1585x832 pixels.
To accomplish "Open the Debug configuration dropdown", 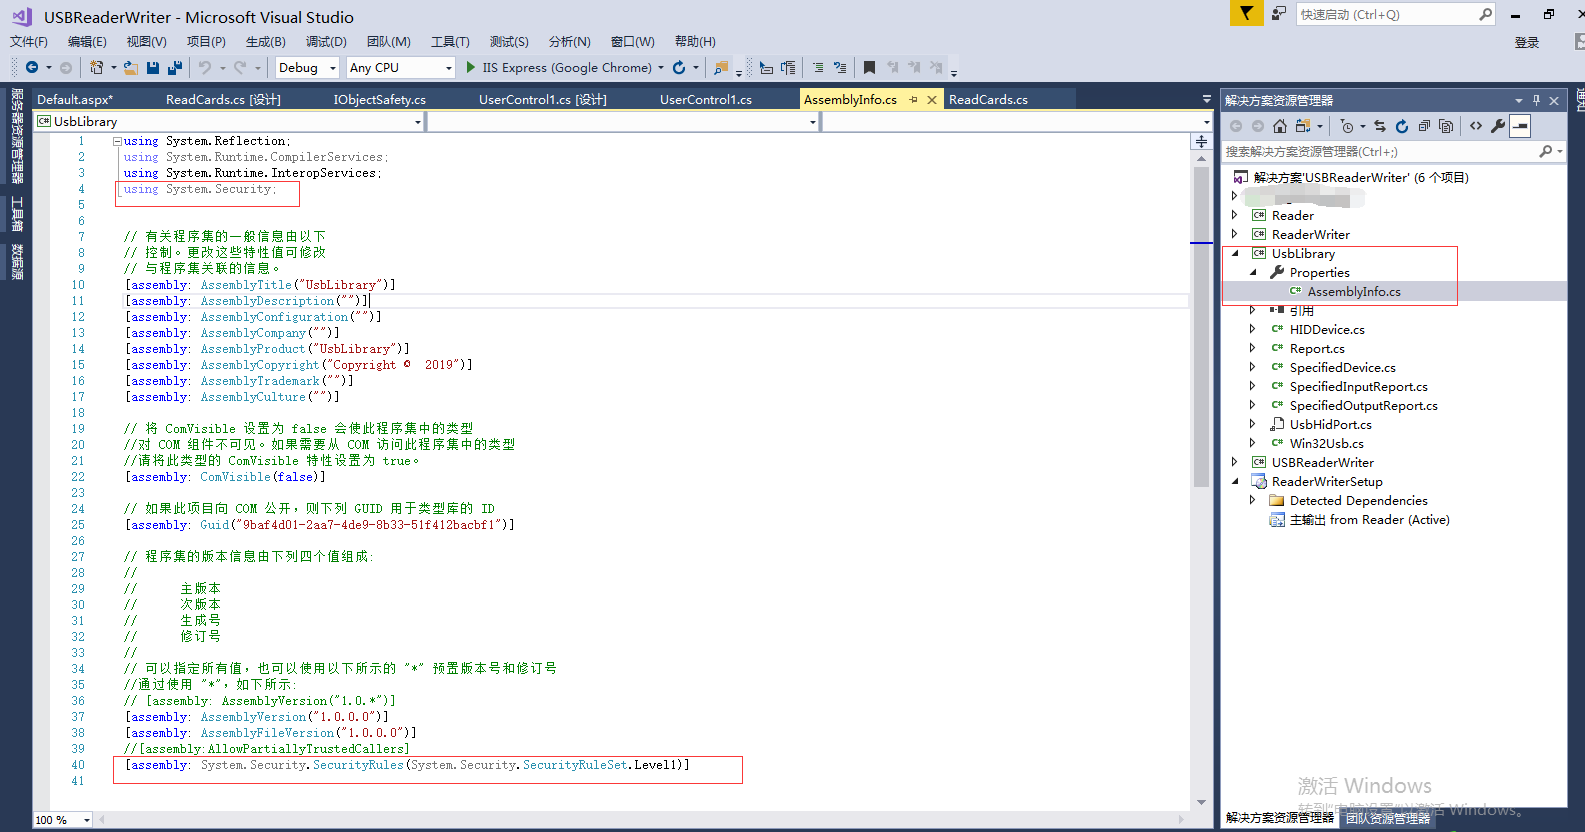I will (x=333, y=68).
